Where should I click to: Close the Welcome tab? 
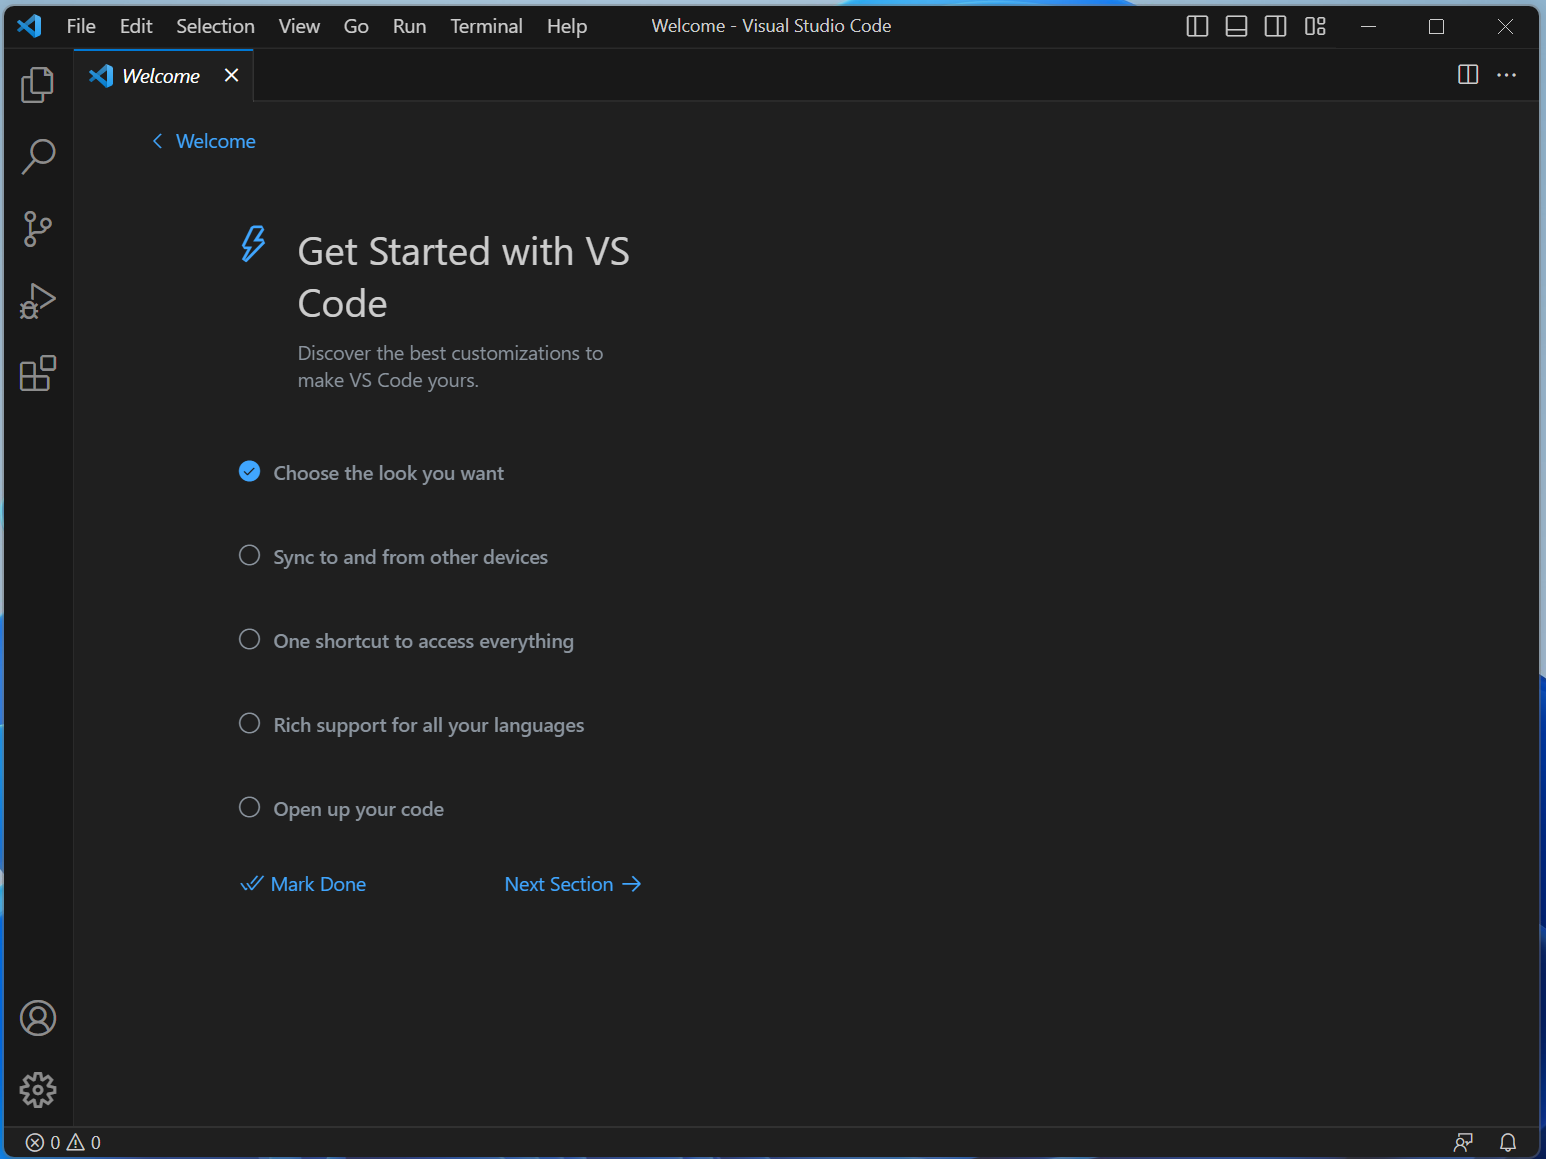232,75
